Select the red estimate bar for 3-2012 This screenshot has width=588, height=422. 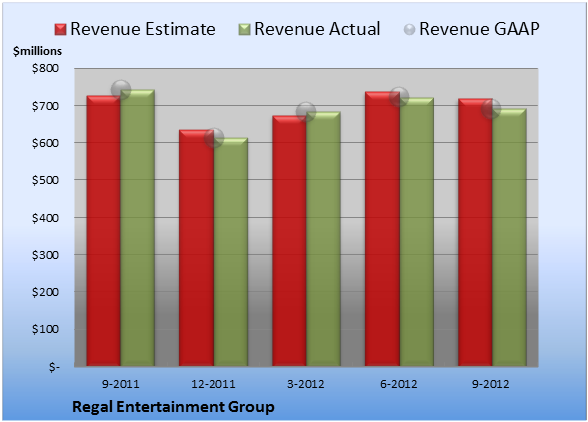tap(289, 241)
